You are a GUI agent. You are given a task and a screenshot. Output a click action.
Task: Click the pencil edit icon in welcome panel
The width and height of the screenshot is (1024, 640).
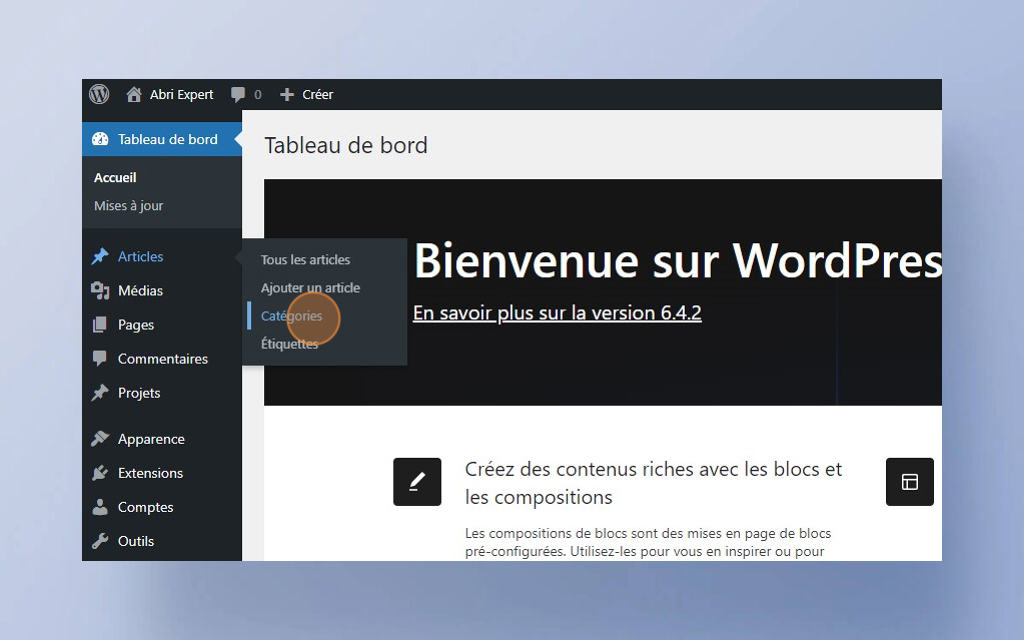pyautogui.click(x=417, y=482)
